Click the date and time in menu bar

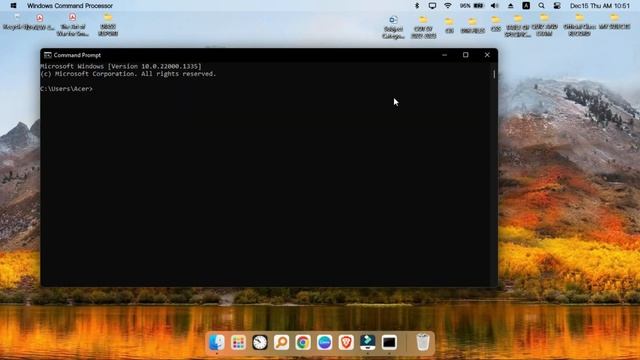[x=600, y=6]
